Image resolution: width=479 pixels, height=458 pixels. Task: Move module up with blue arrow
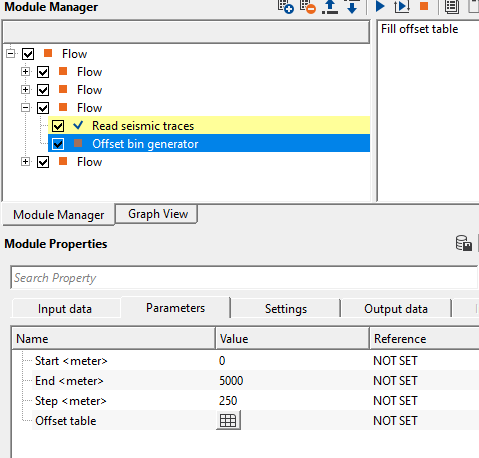tap(330, 7)
